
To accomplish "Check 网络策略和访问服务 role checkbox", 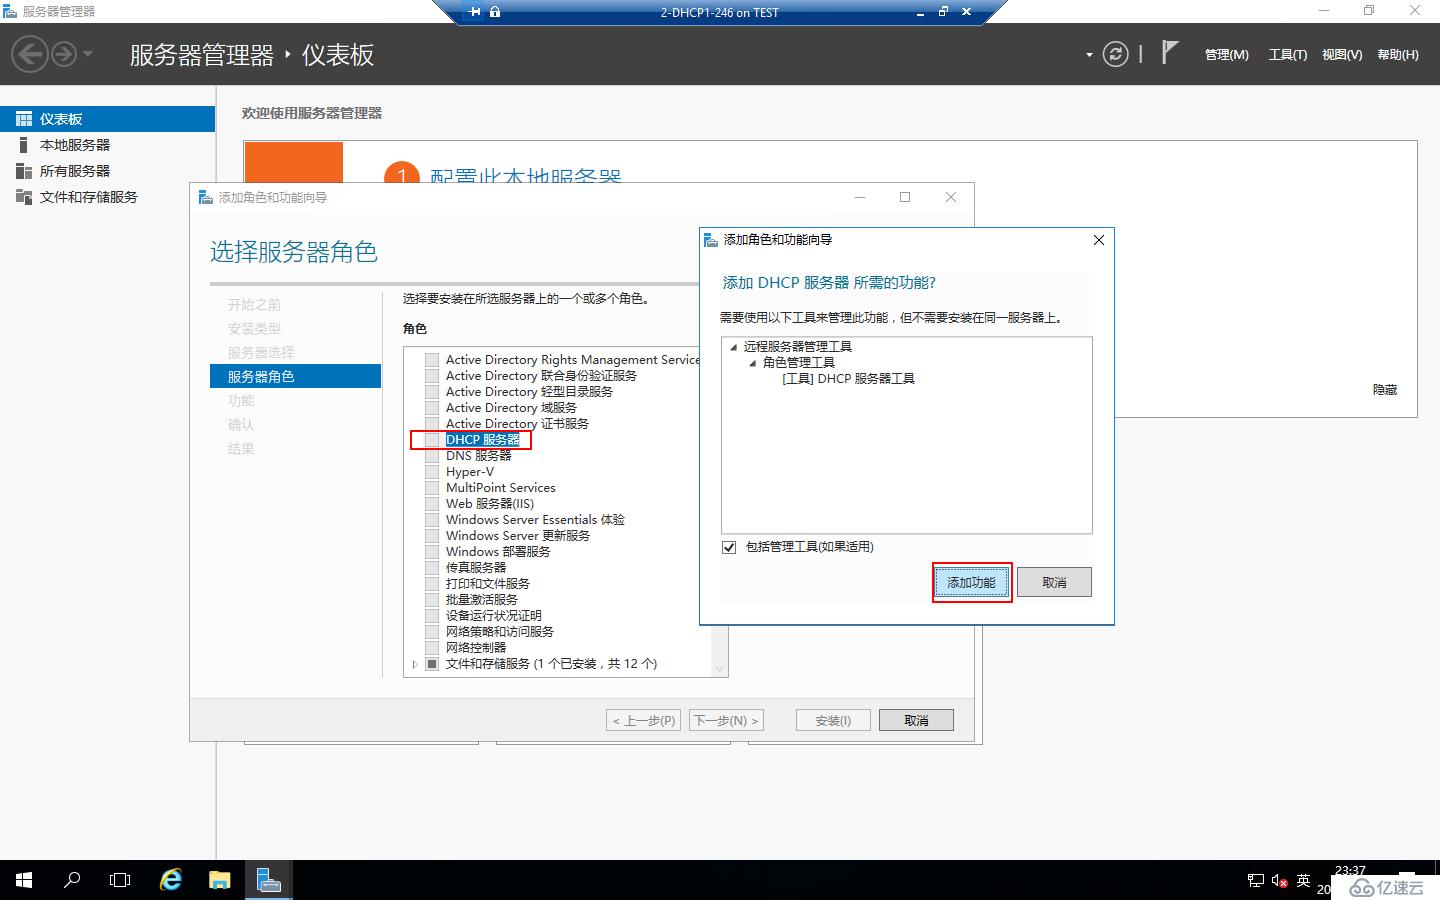I will coord(432,632).
